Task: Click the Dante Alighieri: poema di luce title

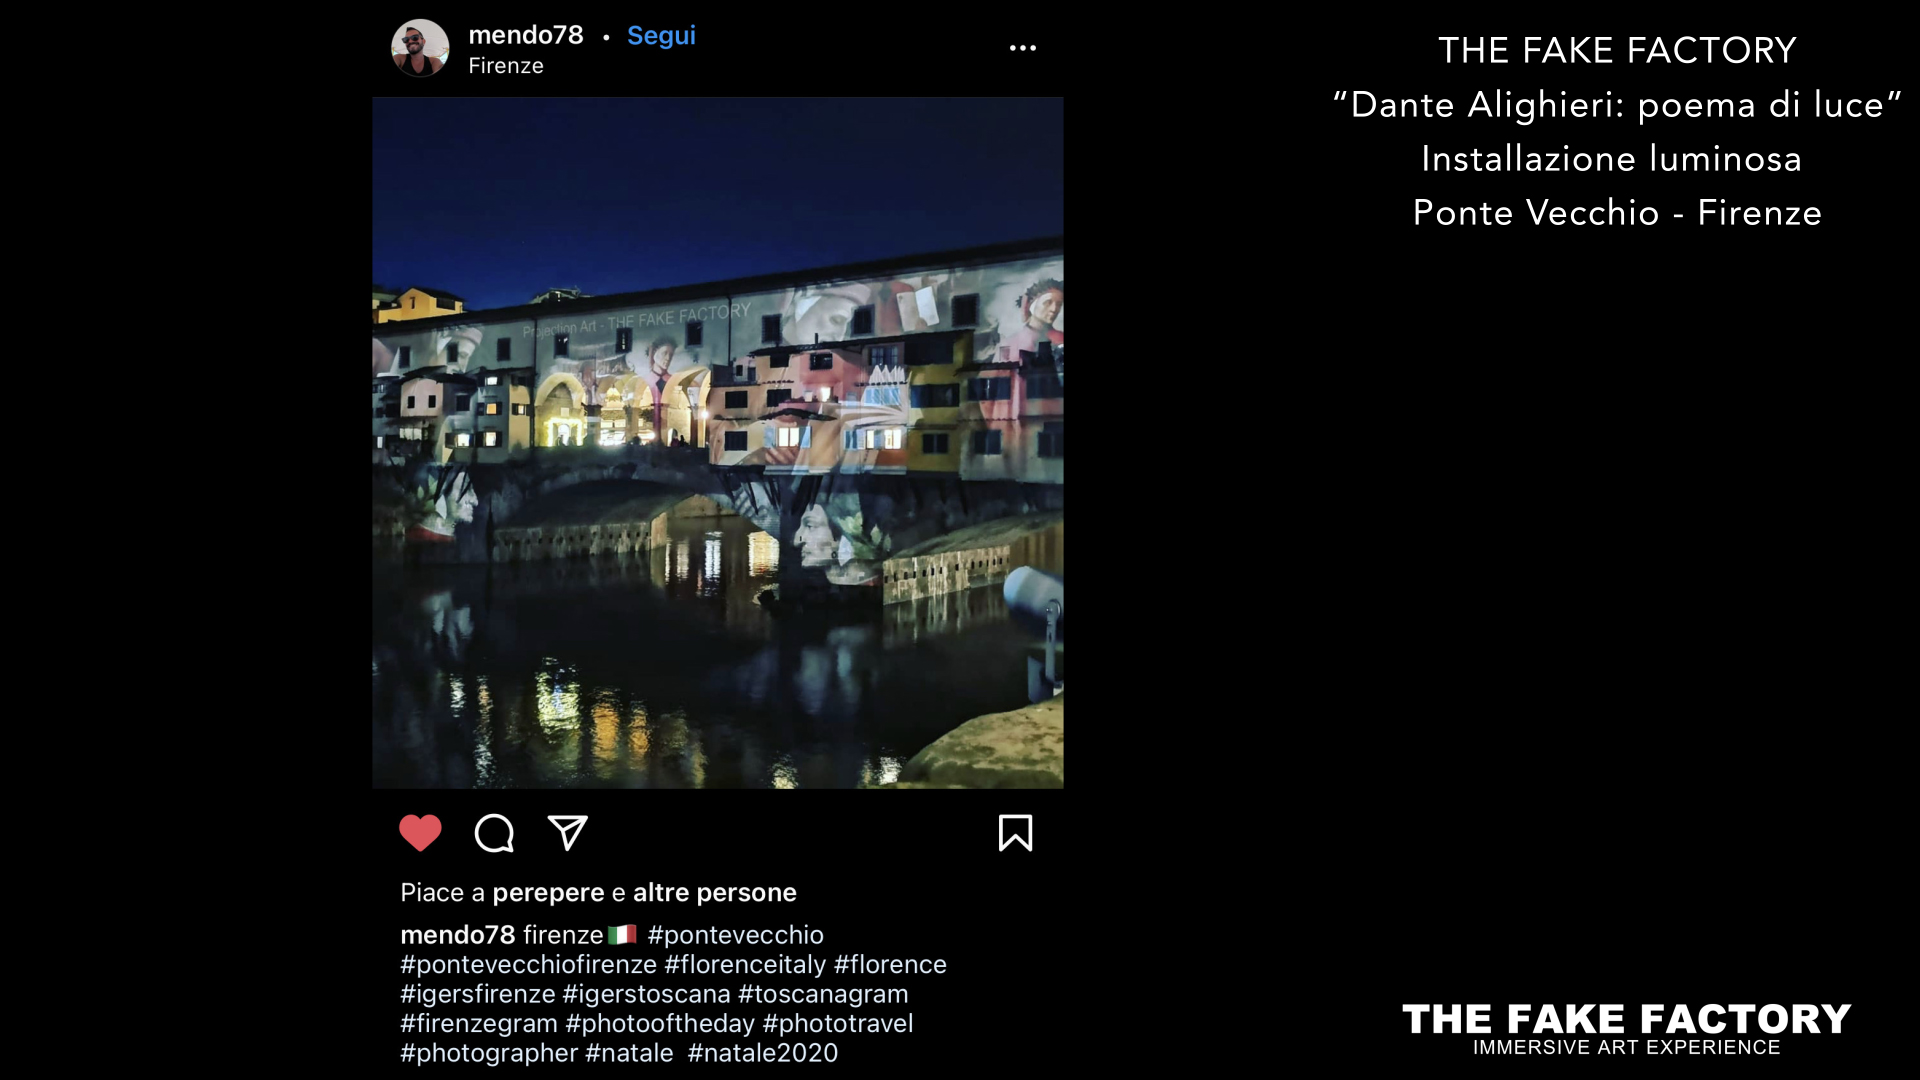Action: 1617,105
